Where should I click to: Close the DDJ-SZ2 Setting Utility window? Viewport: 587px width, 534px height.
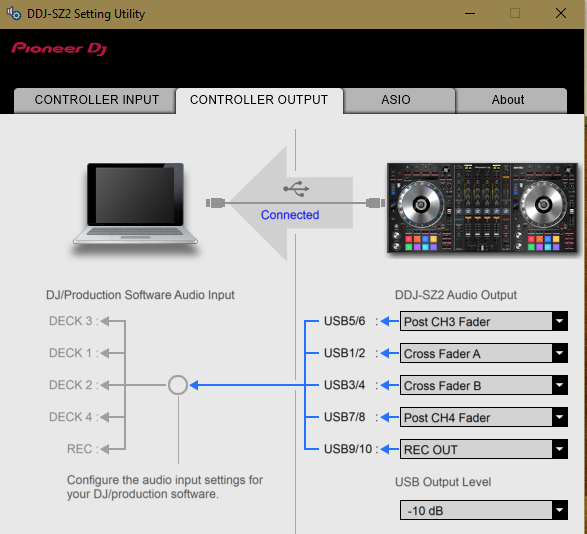pyautogui.click(x=560, y=13)
